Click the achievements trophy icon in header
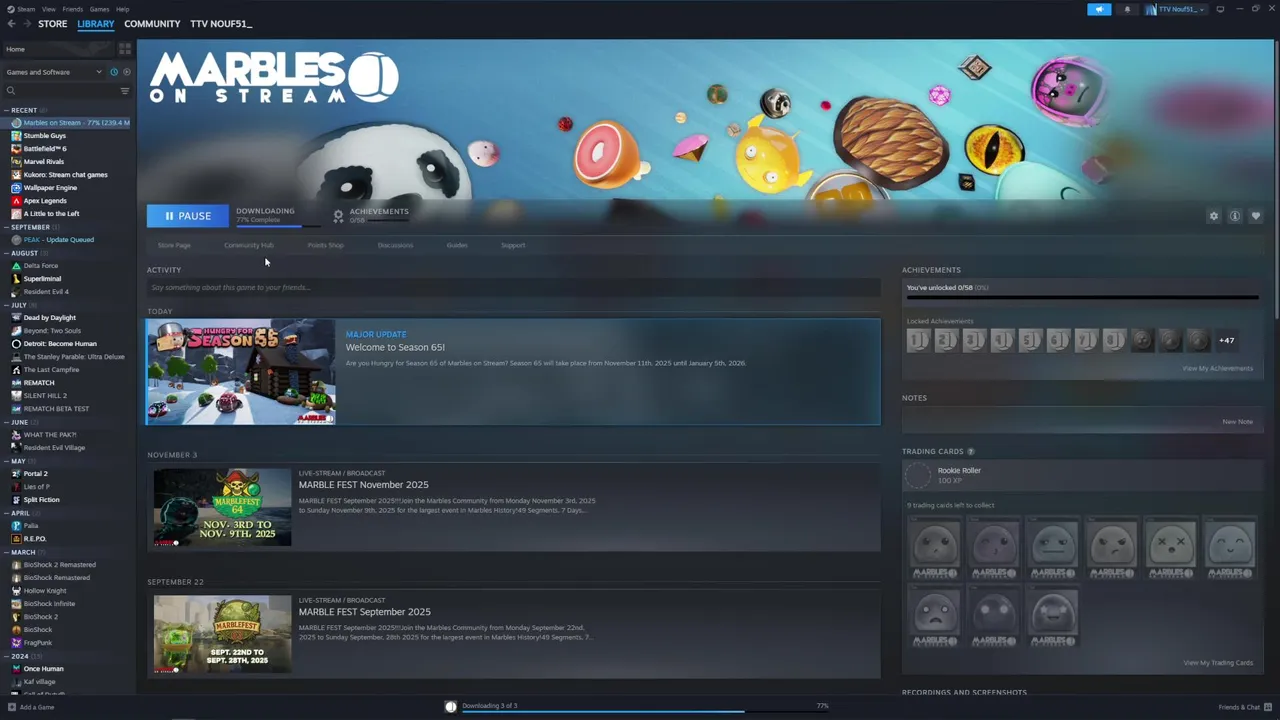Screen dimensions: 1280x720 pos(338,216)
